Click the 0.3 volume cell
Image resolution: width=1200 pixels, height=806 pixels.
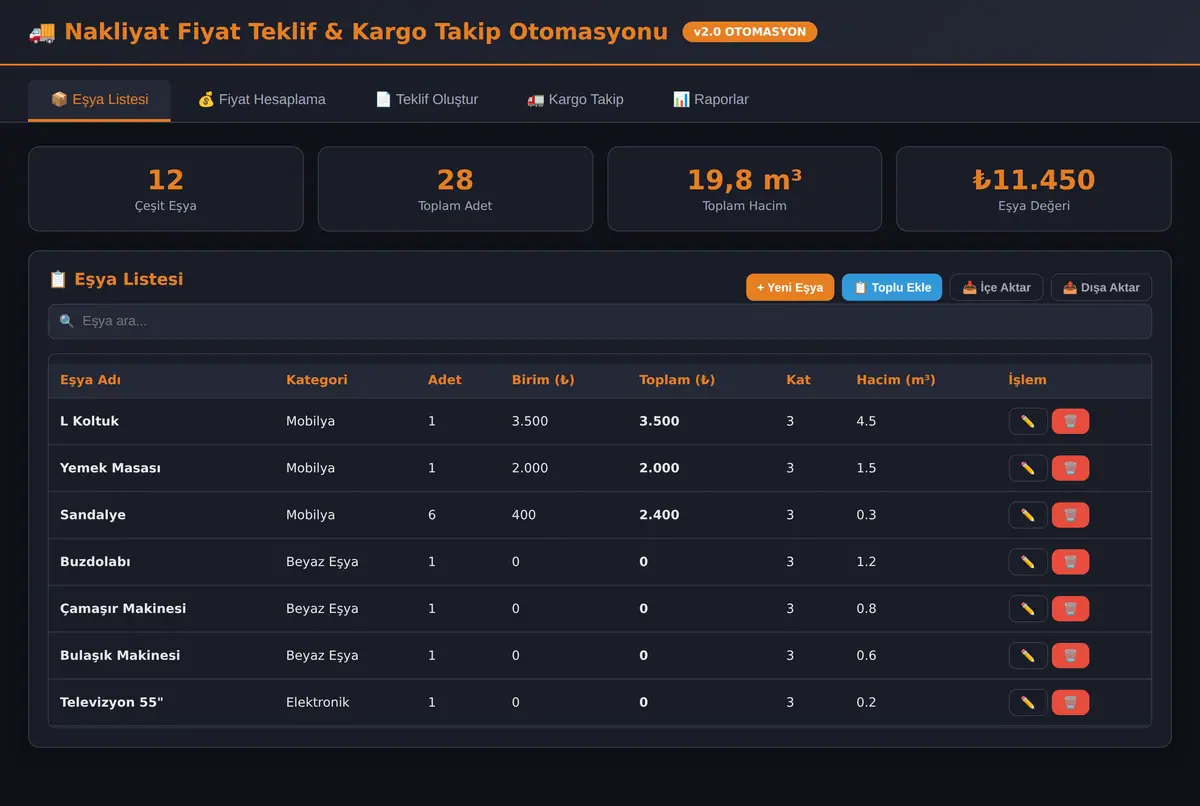866,515
